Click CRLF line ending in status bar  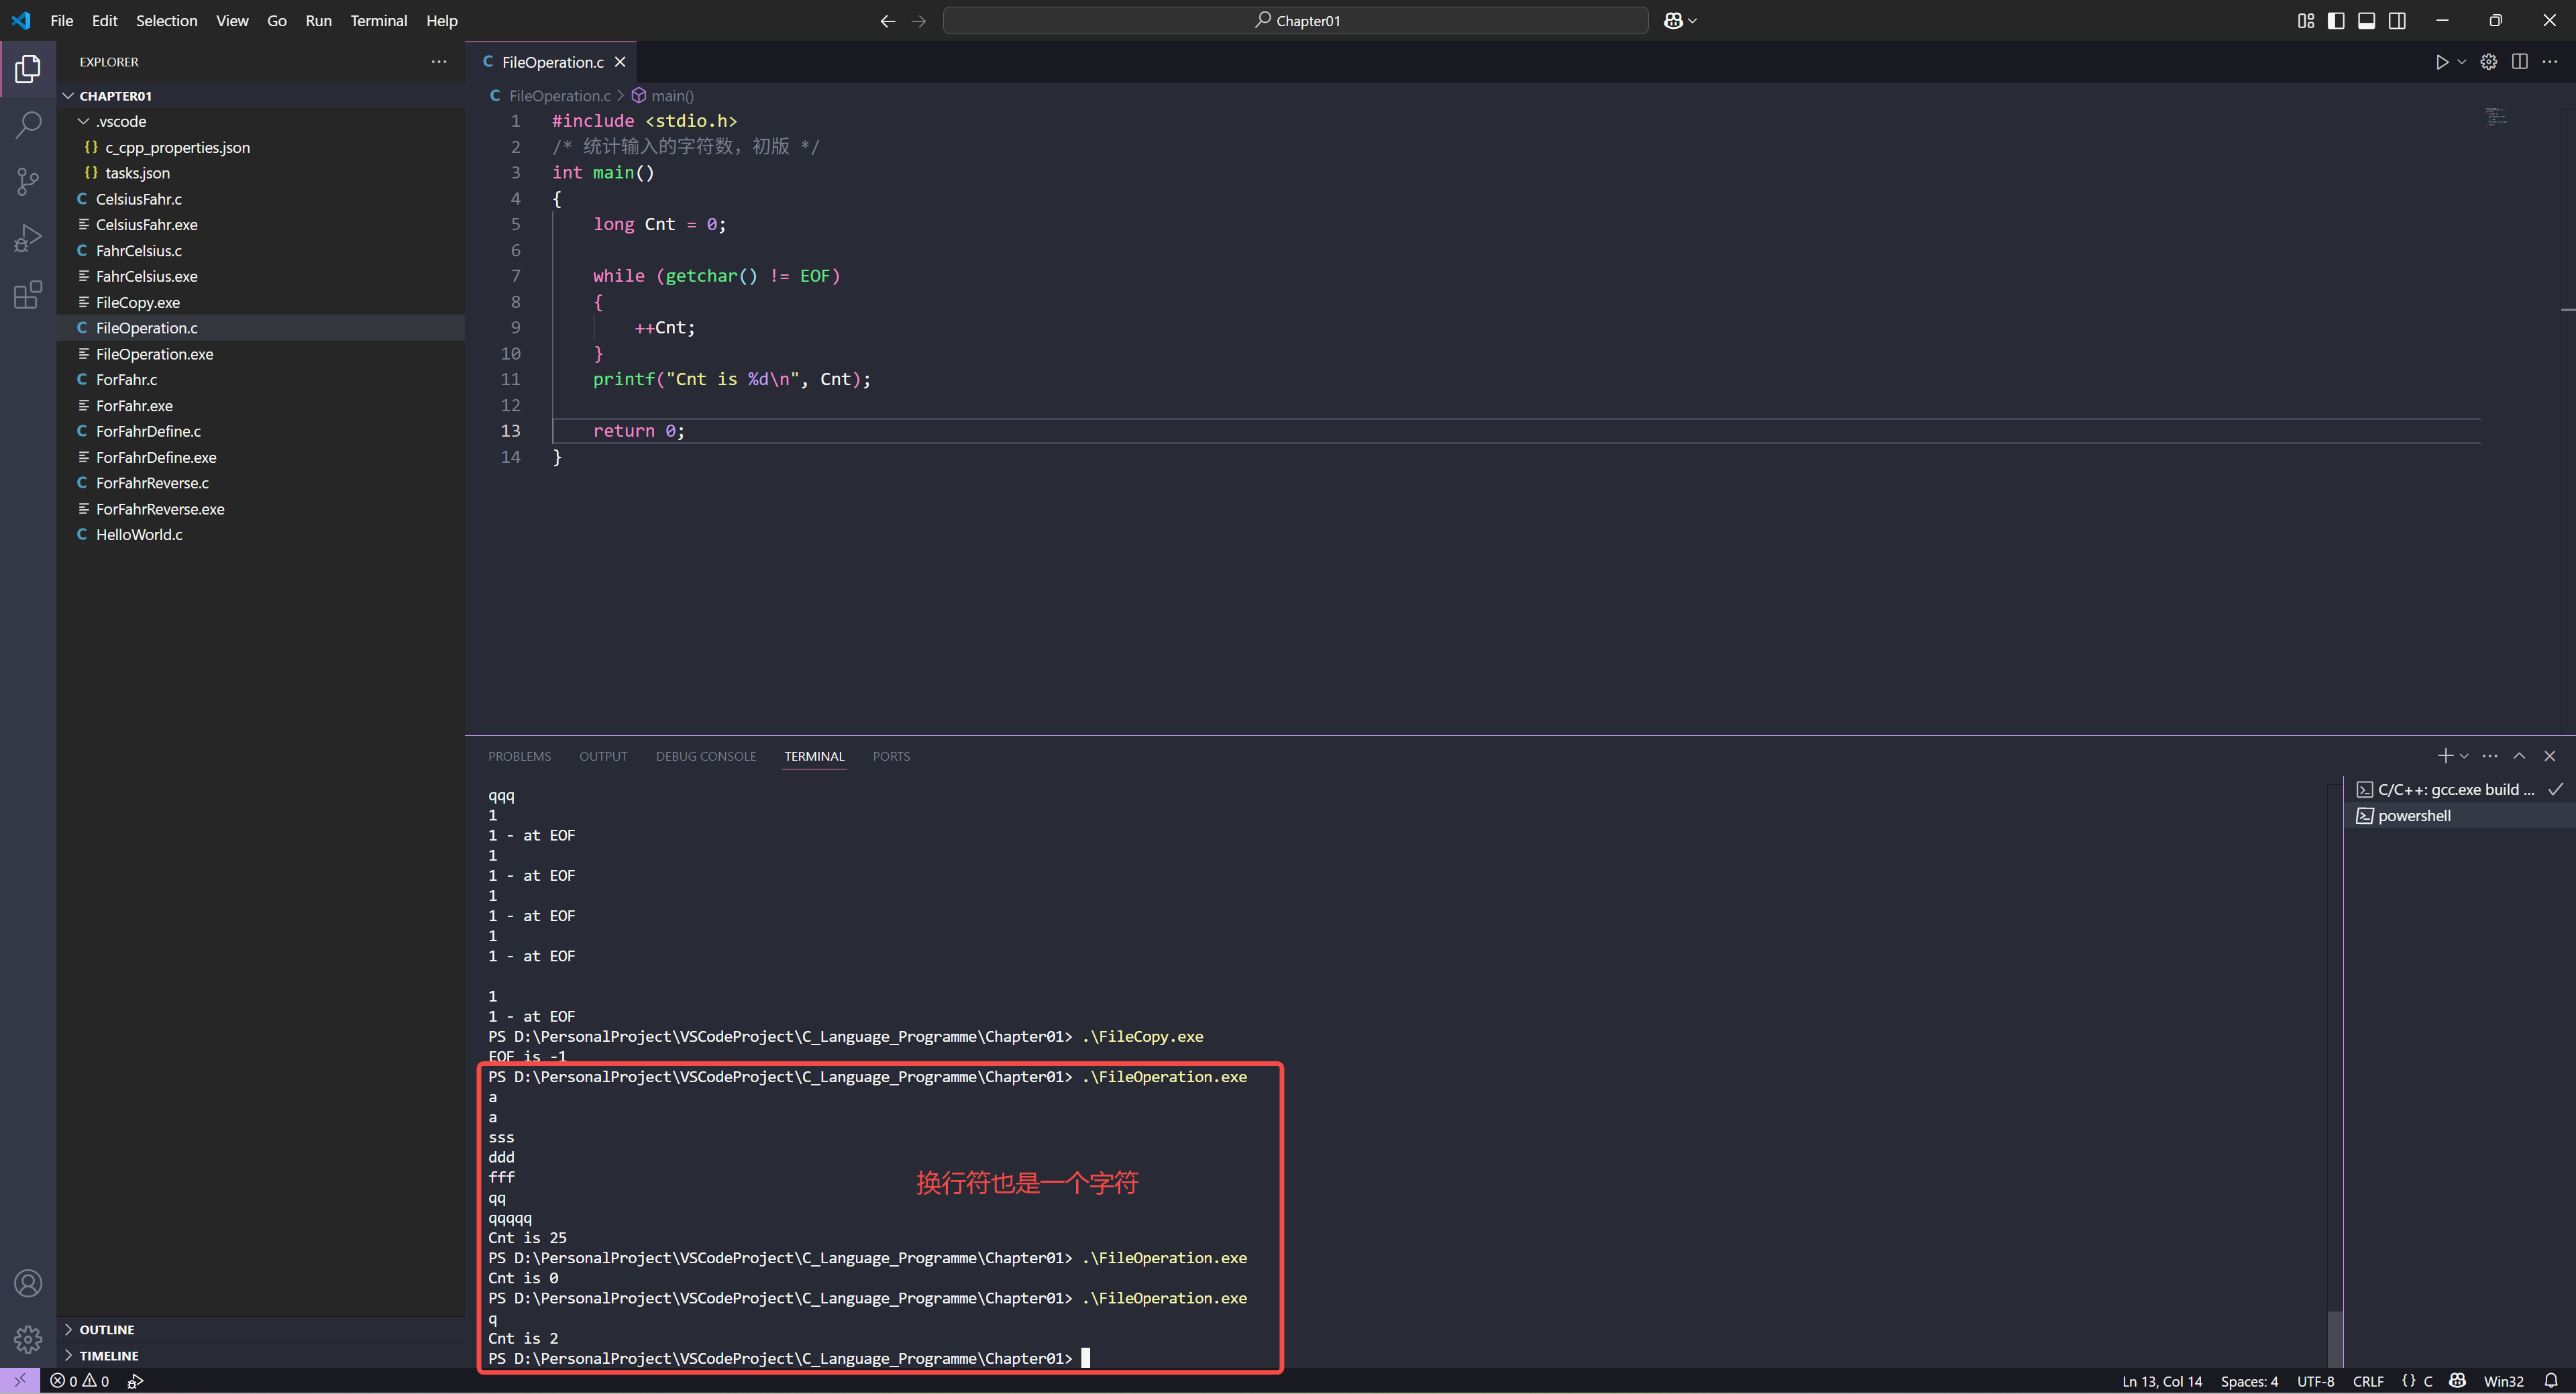tap(2367, 1381)
